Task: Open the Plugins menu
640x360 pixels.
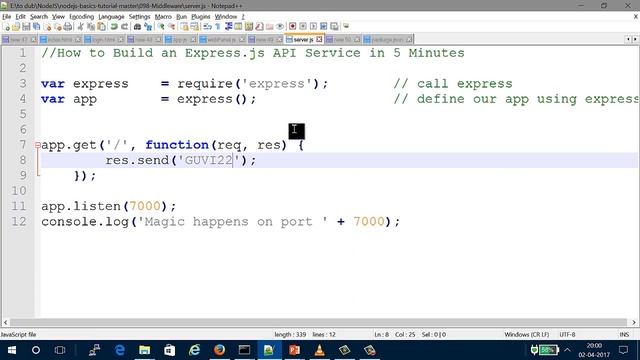Action: pyautogui.click(x=200, y=17)
